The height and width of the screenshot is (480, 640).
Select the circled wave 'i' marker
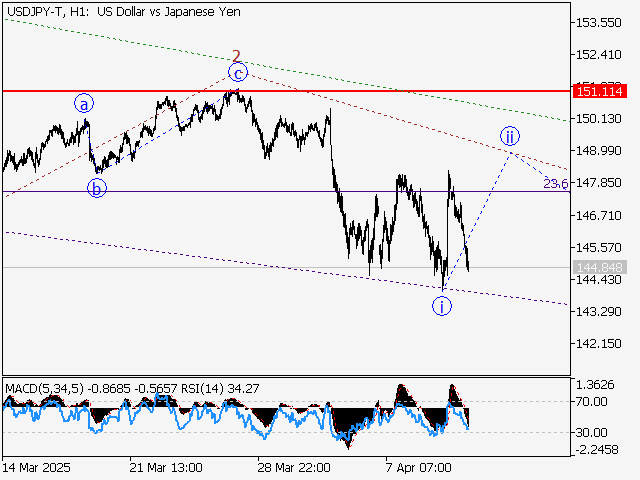(x=442, y=306)
